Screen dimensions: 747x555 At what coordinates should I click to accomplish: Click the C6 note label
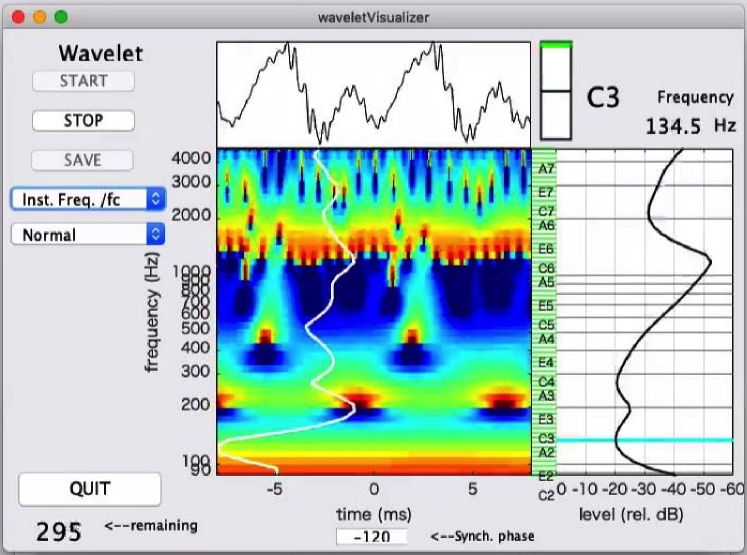[x=546, y=268]
